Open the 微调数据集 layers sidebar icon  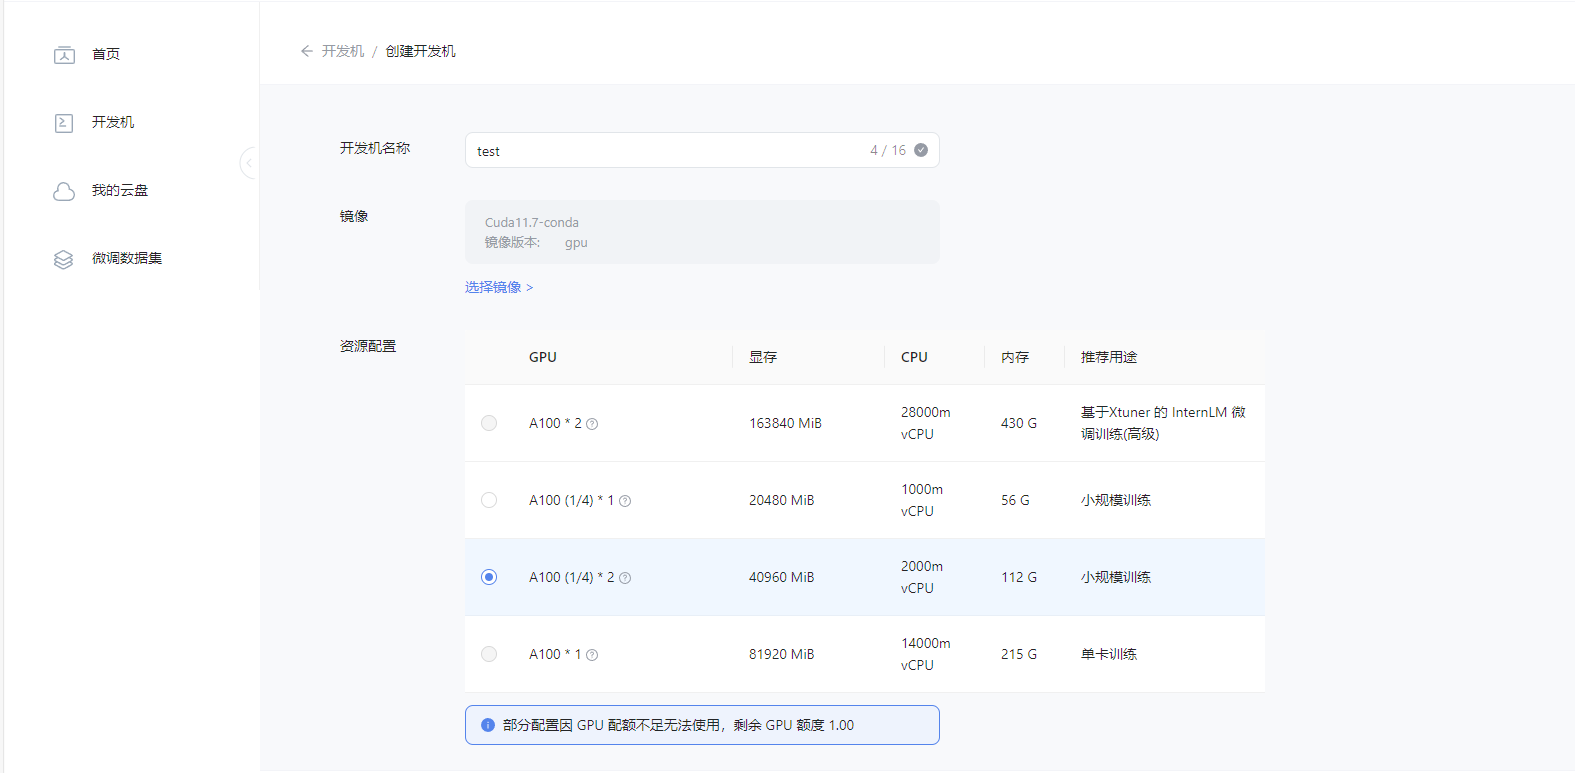(64, 259)
